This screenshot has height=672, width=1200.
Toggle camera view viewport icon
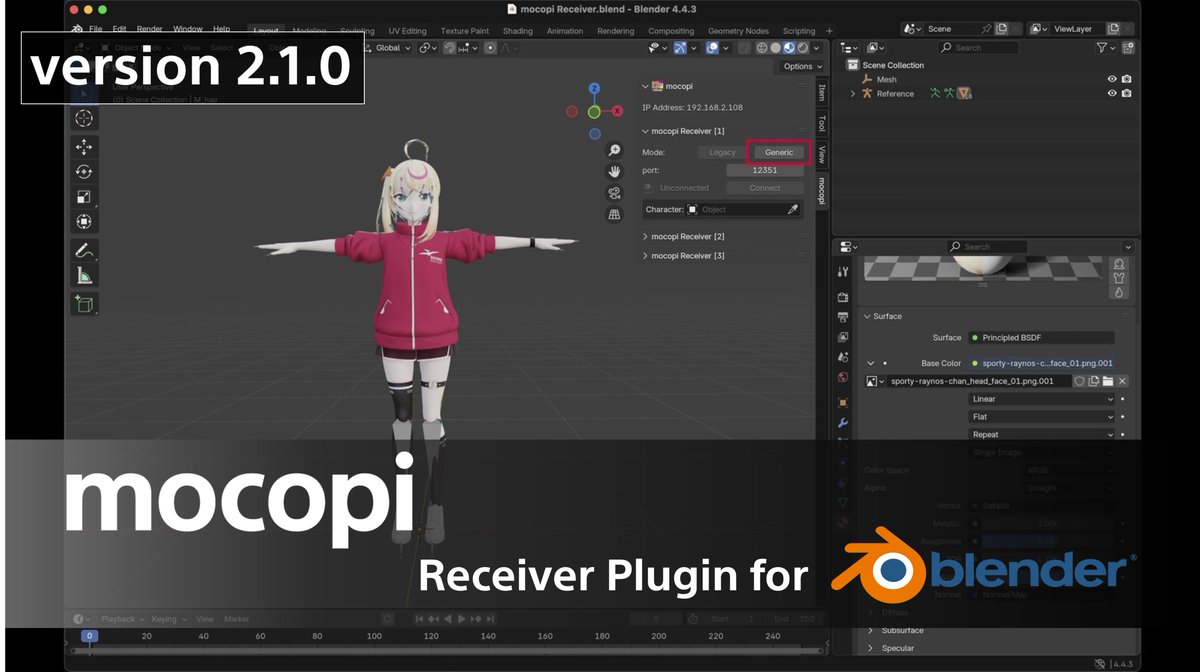pyautogui.click(x=614, y=192)
